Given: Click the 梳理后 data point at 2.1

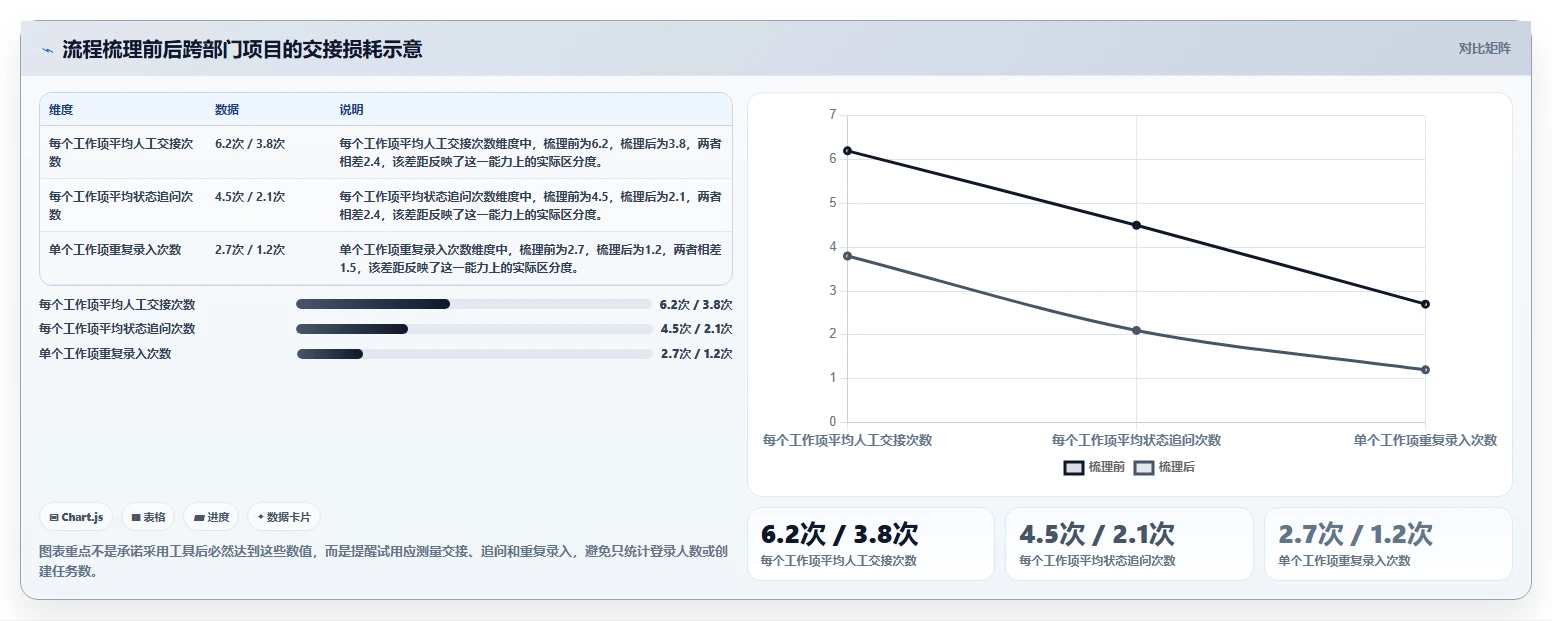Looking at the screenshot, I should (x=1136, y=330).
